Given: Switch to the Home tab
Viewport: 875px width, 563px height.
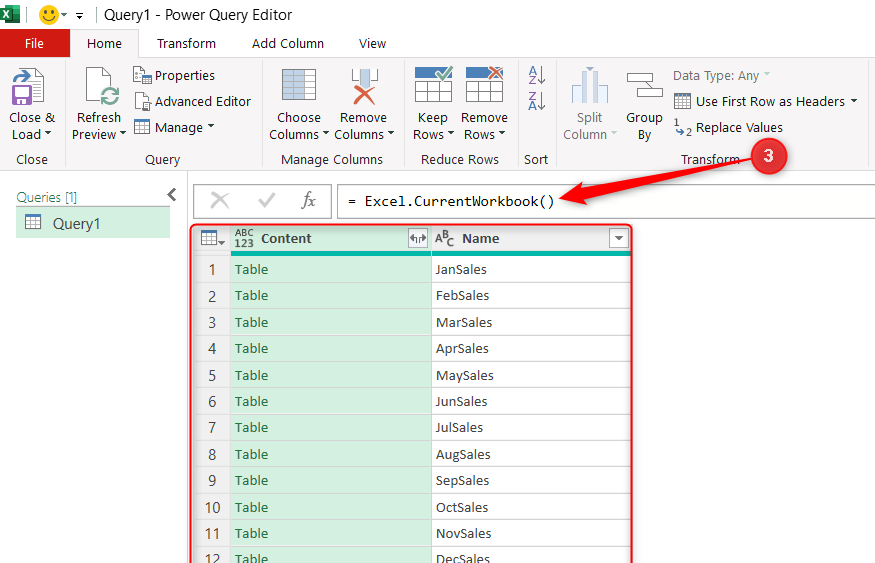Looking at the screenshot, I should pyautogui.click(x=104, y=44).
